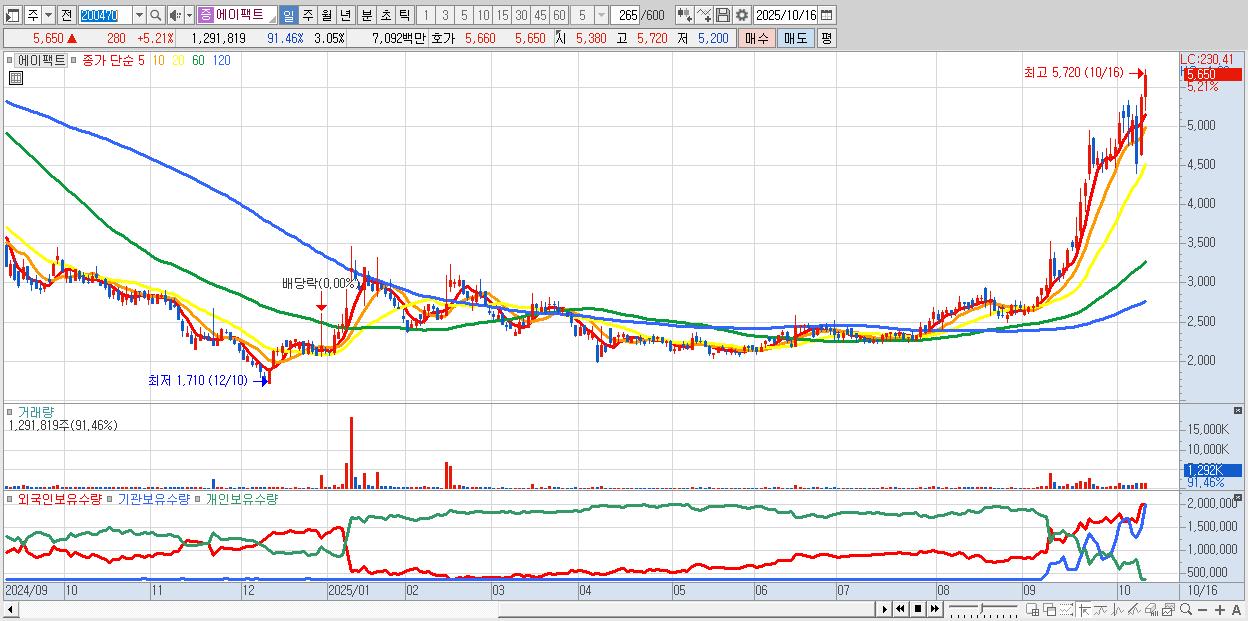Viewport: 1248px width, 621px height.
Task: Click the stock code input field 200470
Action: point(105,15)
